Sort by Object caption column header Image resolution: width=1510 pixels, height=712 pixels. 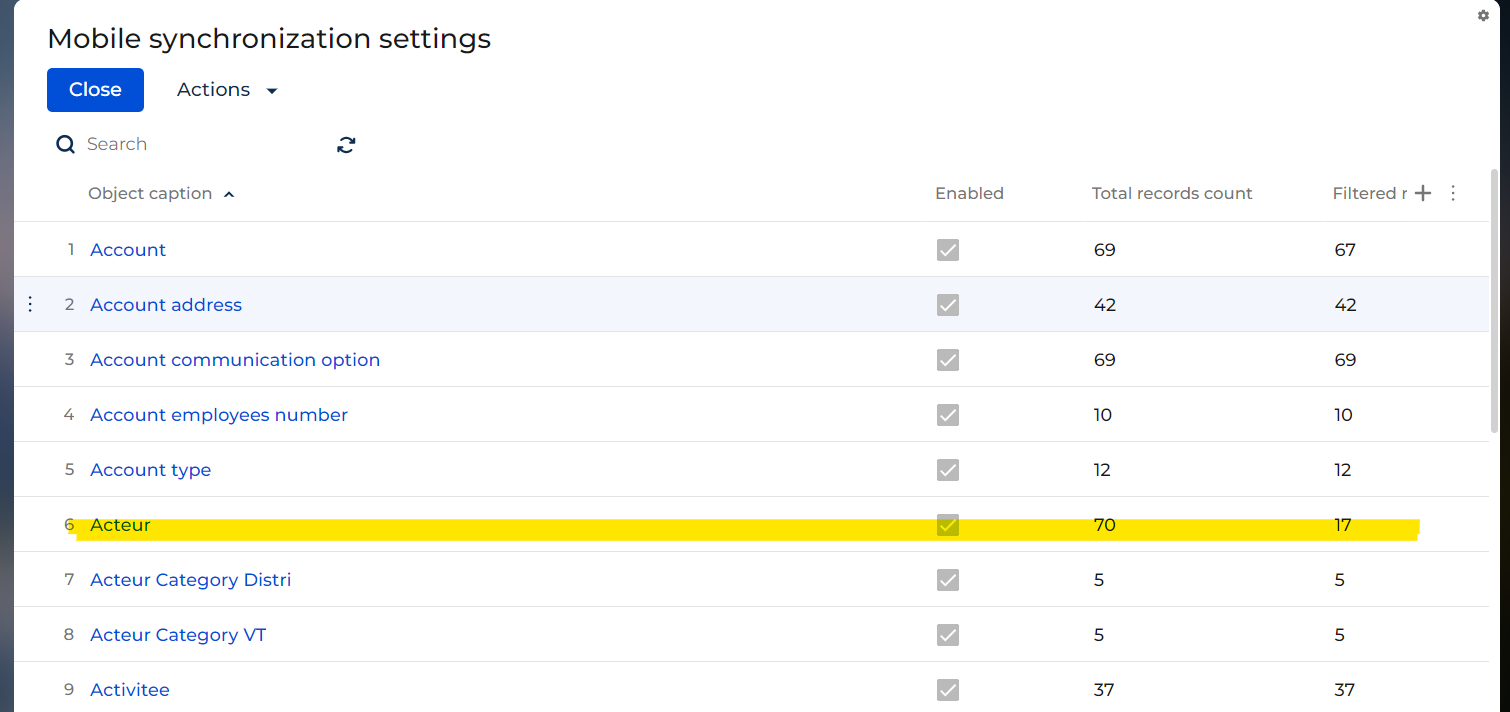click(150, 193)
